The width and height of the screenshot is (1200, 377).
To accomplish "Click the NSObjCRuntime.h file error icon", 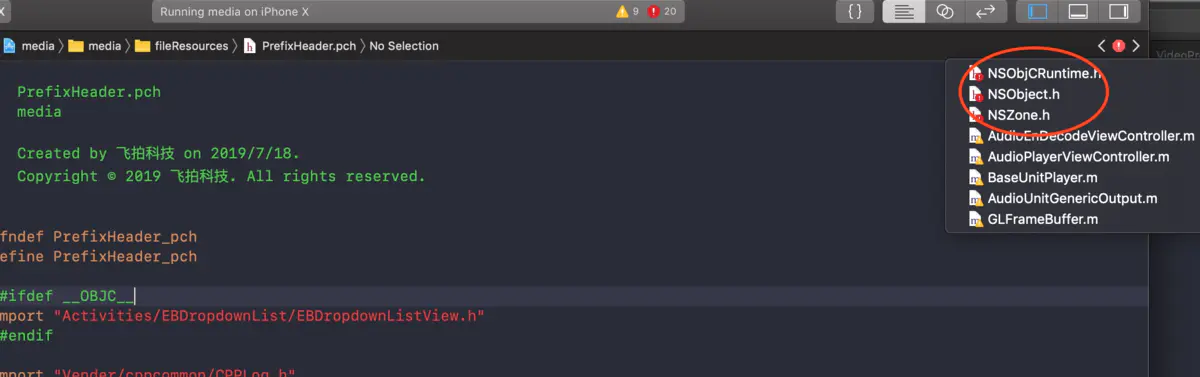I will point(976,73).
